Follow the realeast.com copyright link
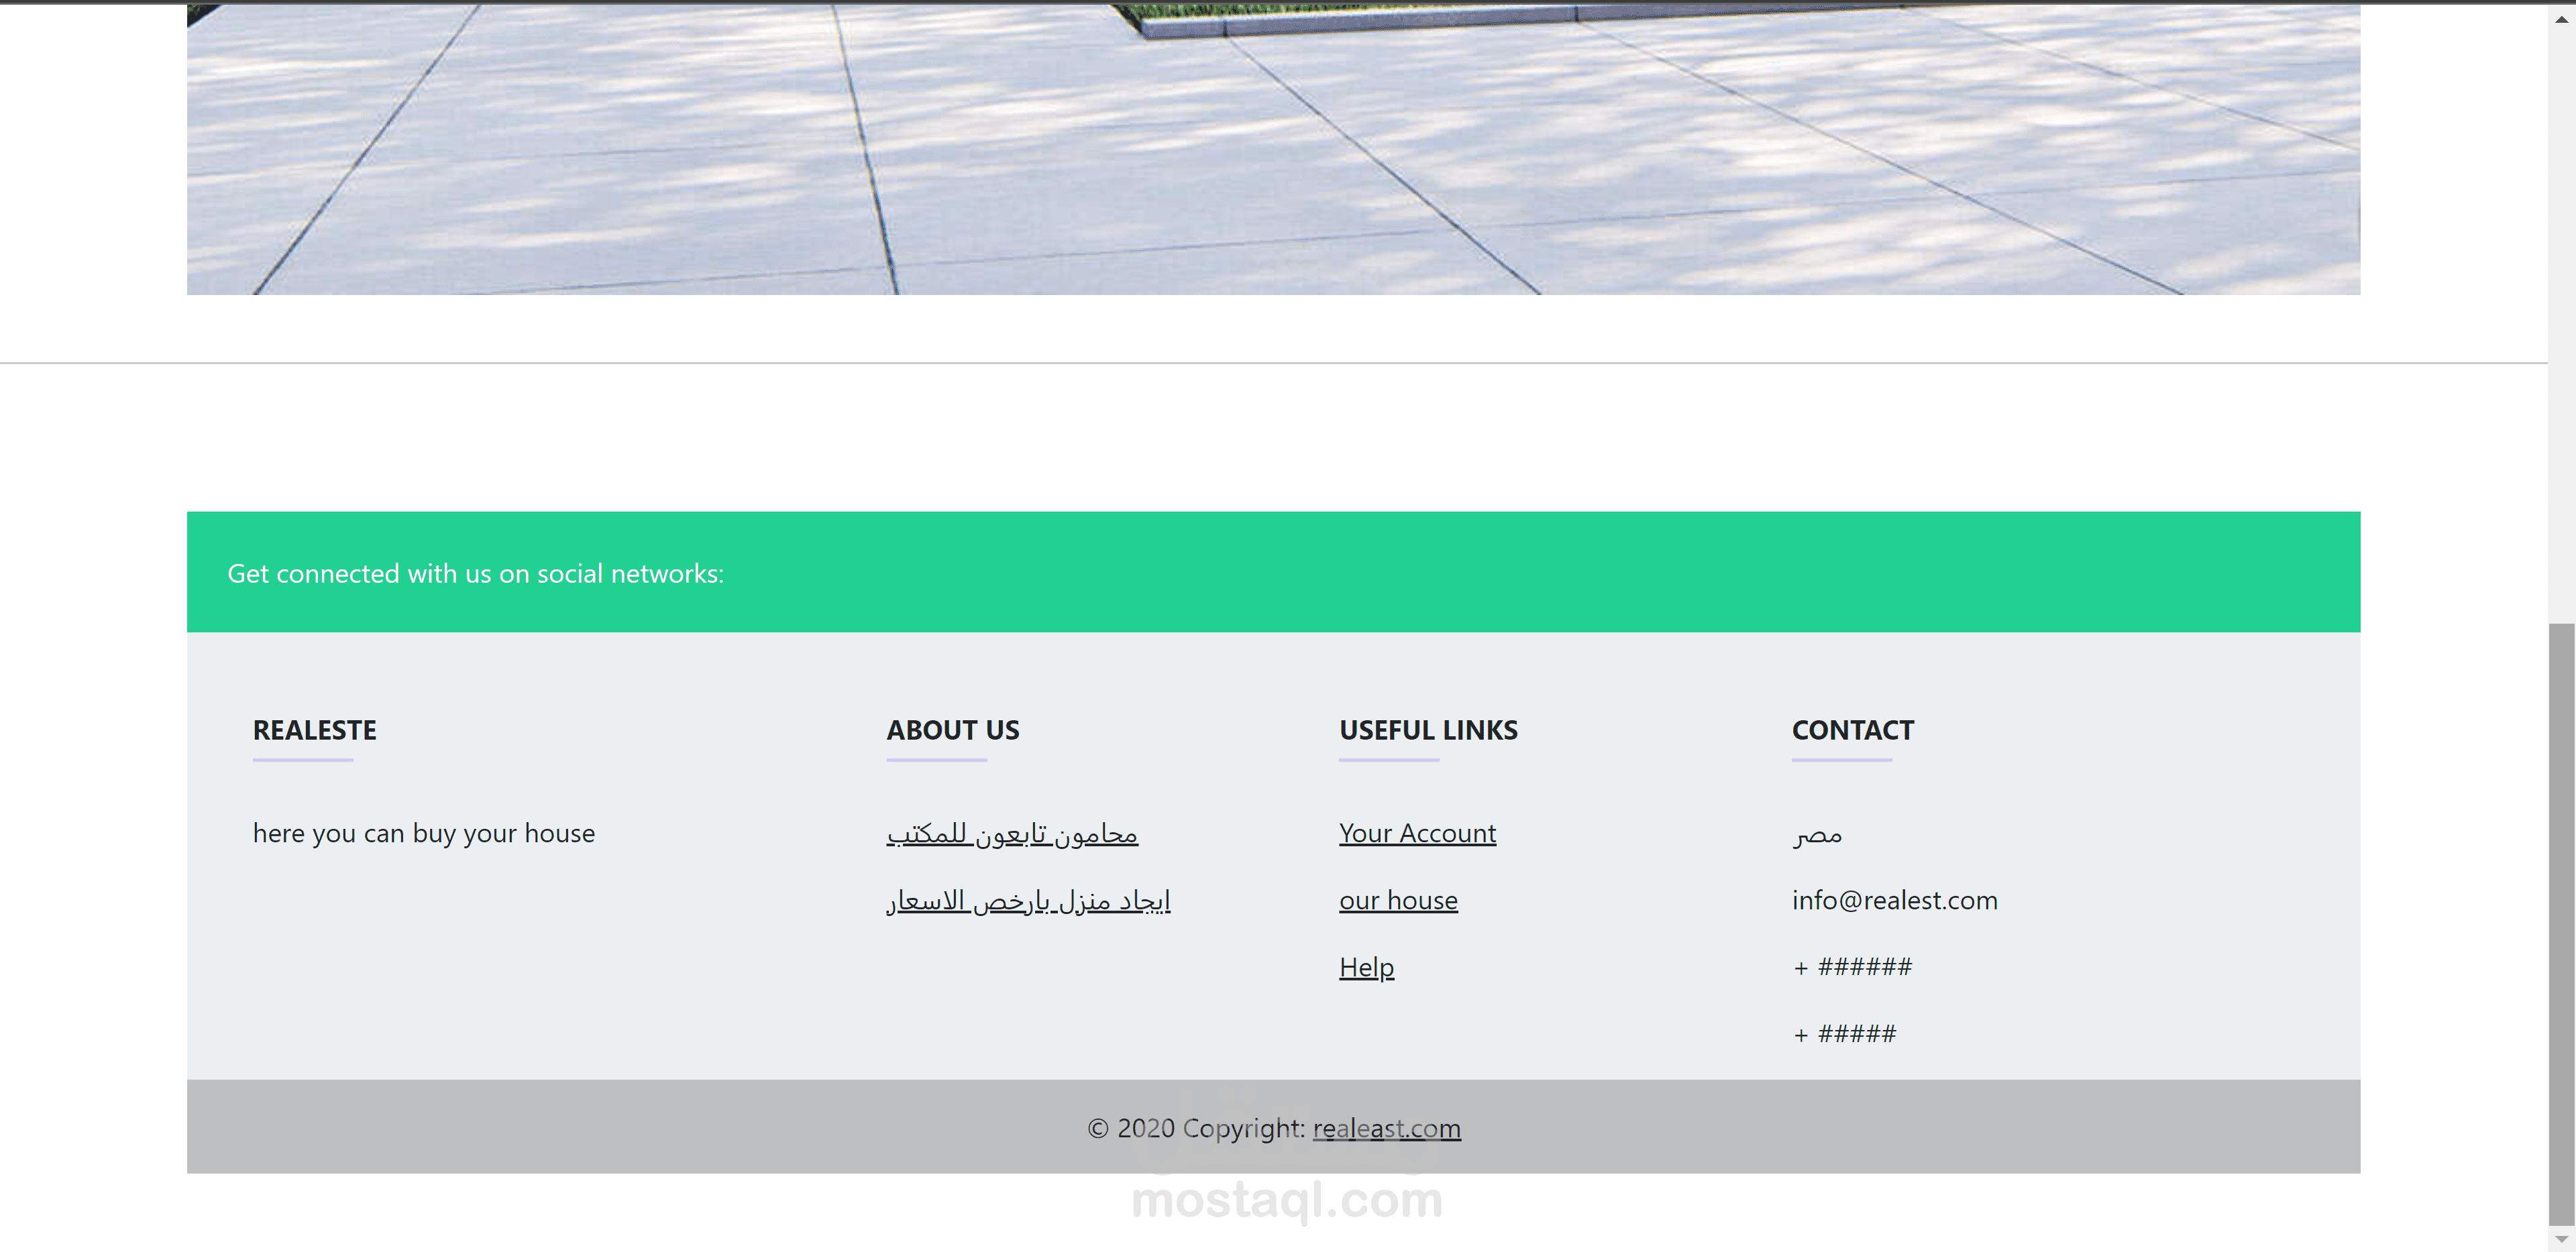 click(1386, 1128)
